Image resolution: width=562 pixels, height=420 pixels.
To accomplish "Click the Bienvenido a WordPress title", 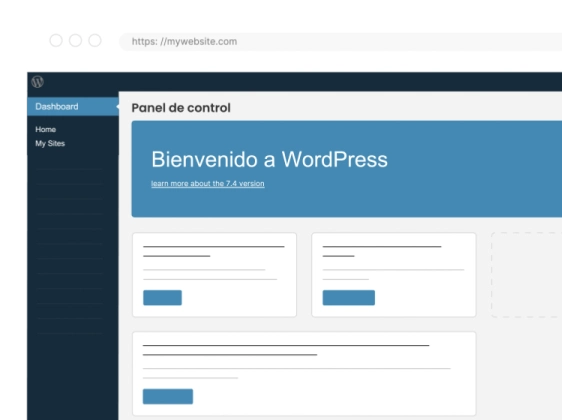I will [270, 159].
